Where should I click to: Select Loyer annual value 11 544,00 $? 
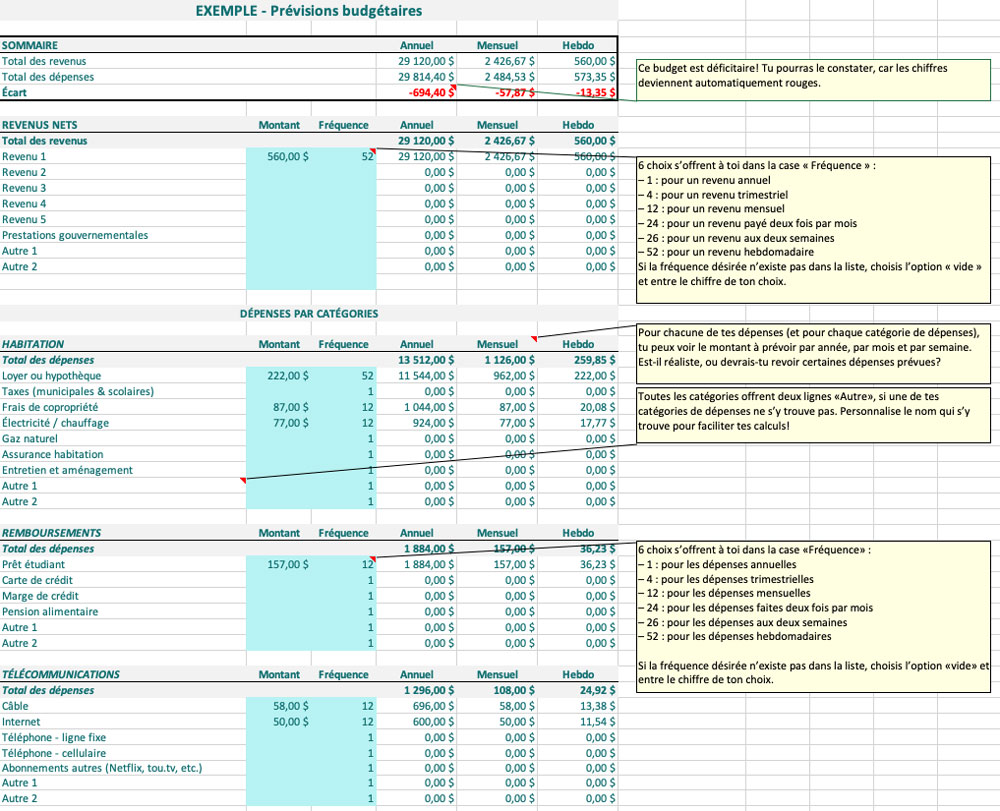tap(426, 376)
